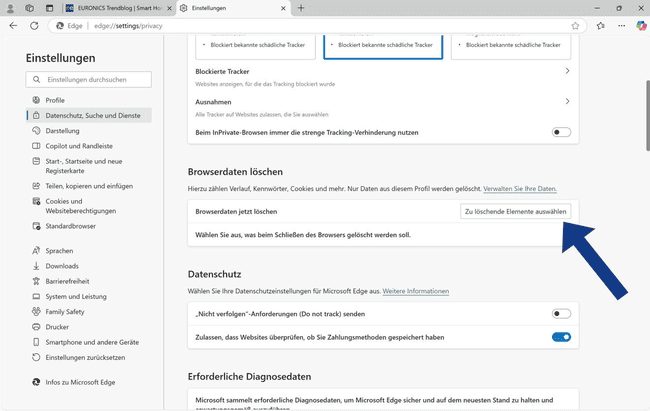
Task: Open System und Leistung settings
Action: [x=89, y=297]
